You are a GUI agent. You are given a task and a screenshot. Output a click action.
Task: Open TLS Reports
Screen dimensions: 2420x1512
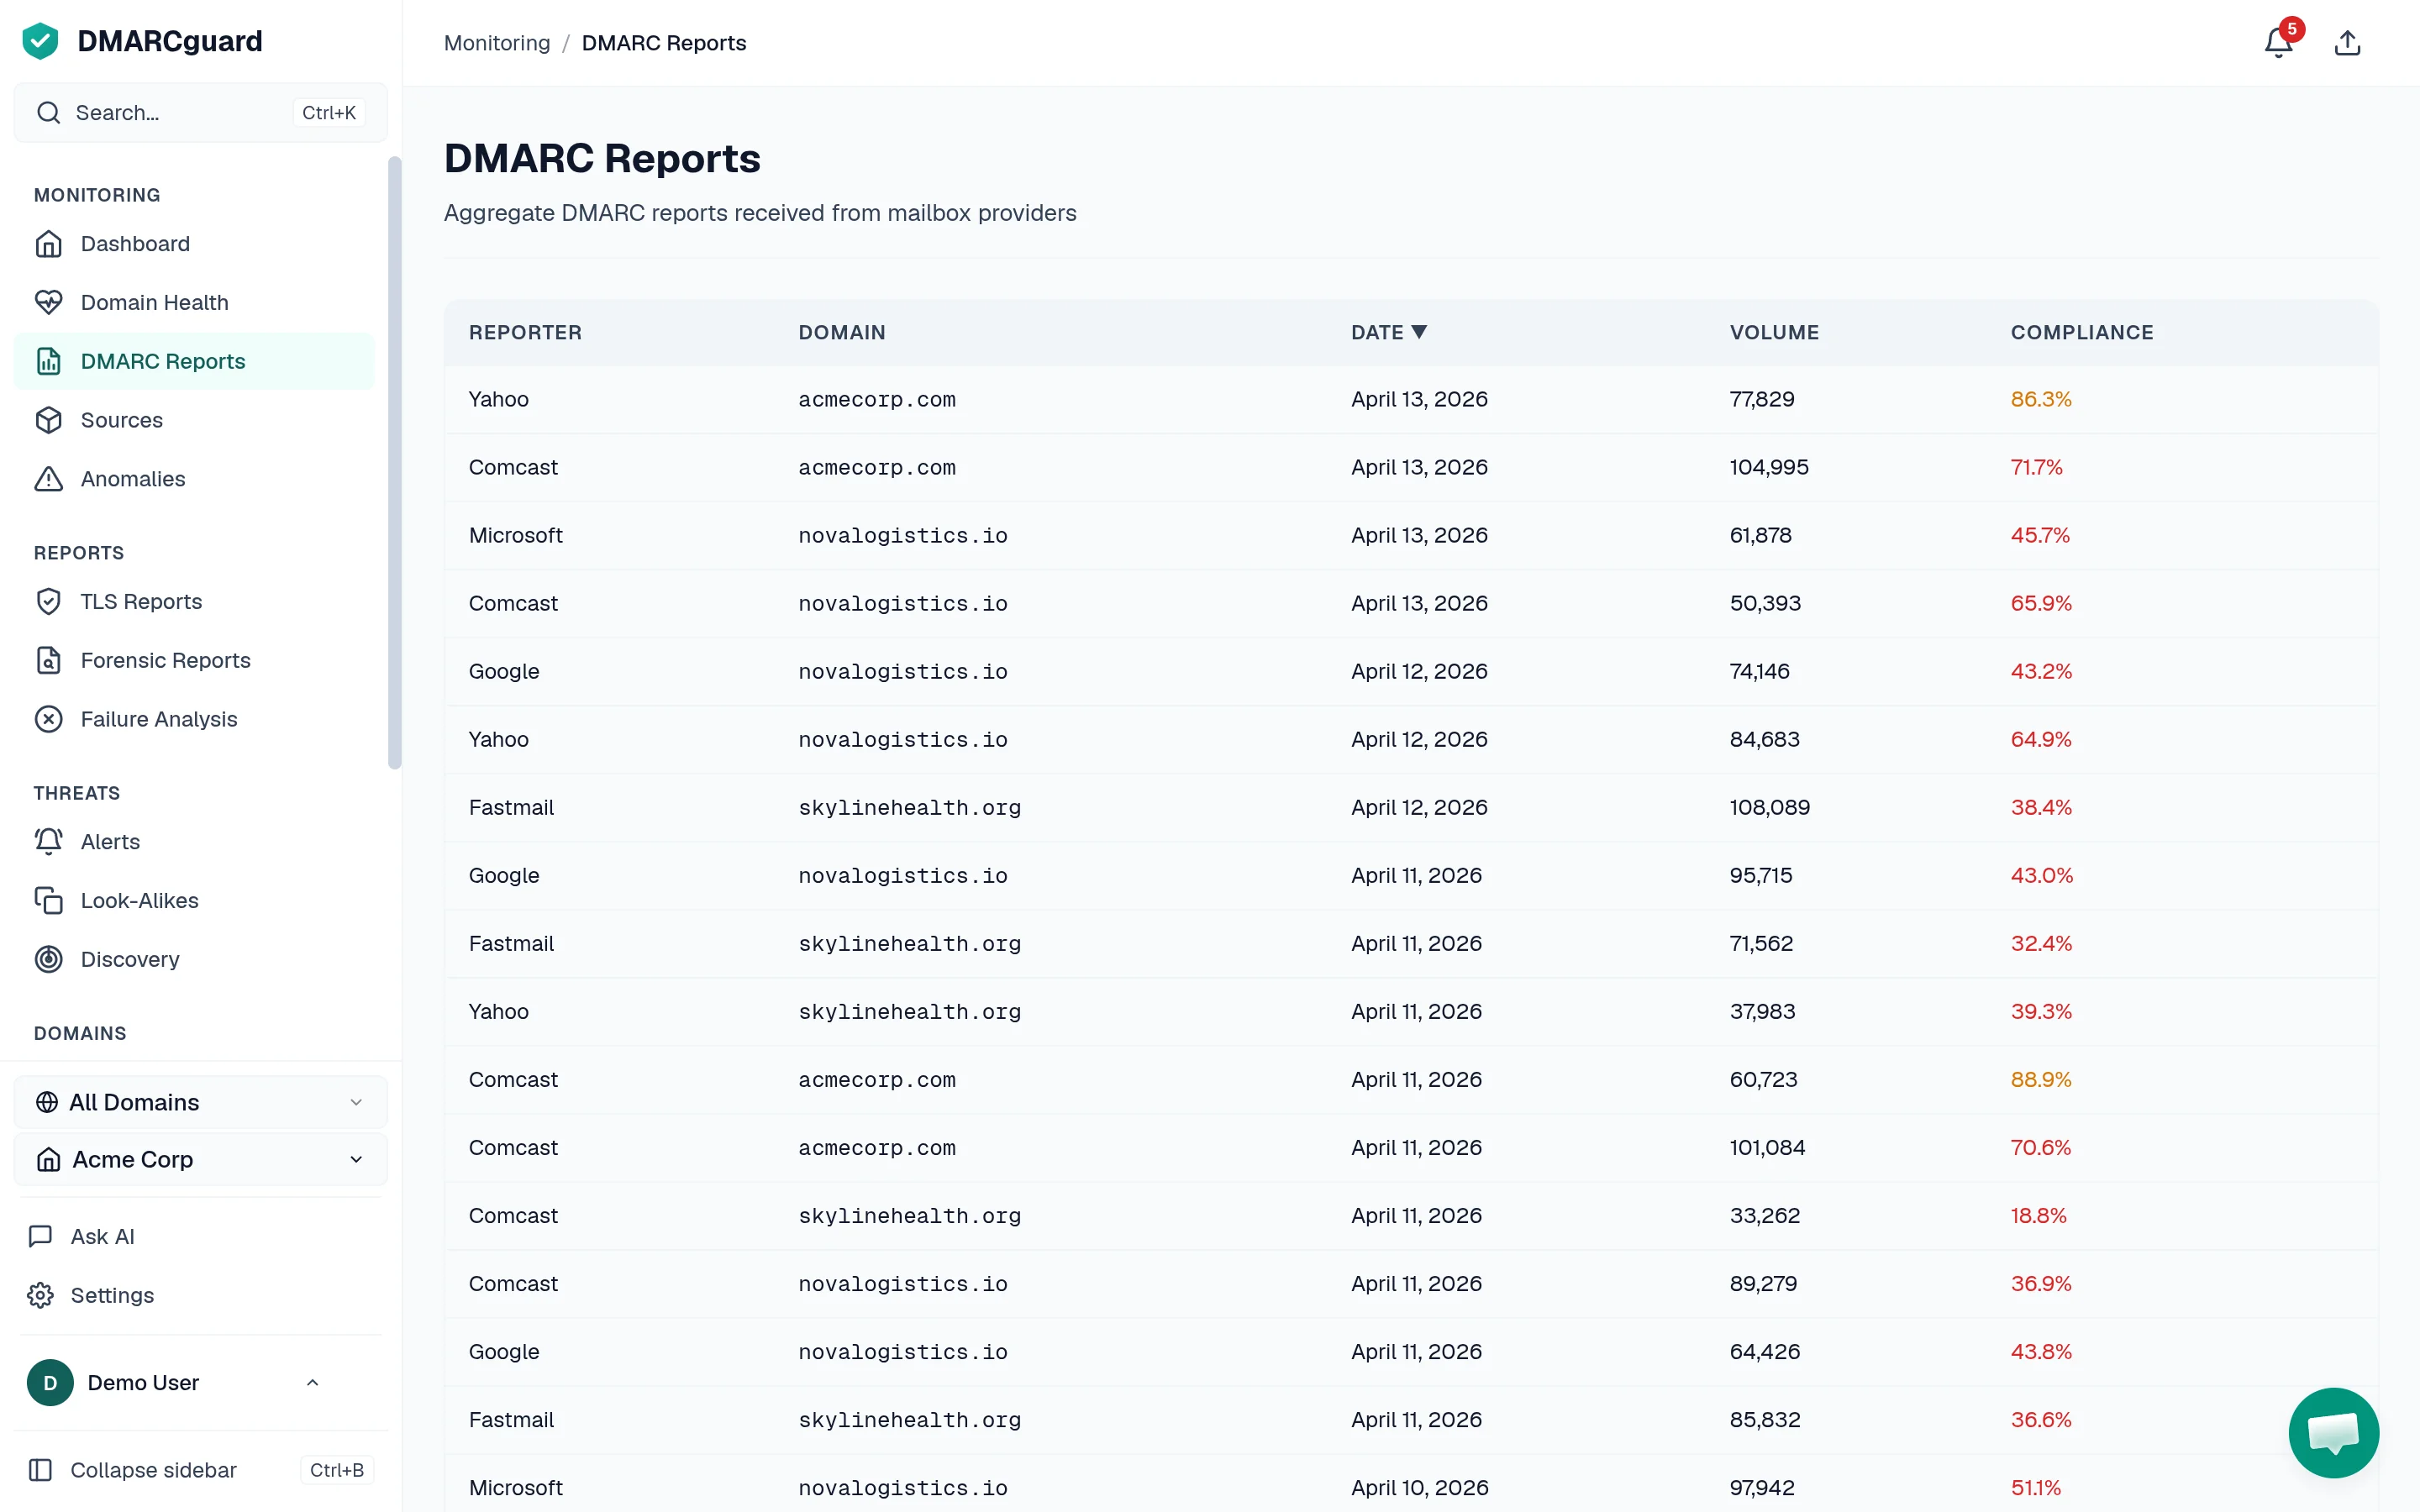coord(194,601)
